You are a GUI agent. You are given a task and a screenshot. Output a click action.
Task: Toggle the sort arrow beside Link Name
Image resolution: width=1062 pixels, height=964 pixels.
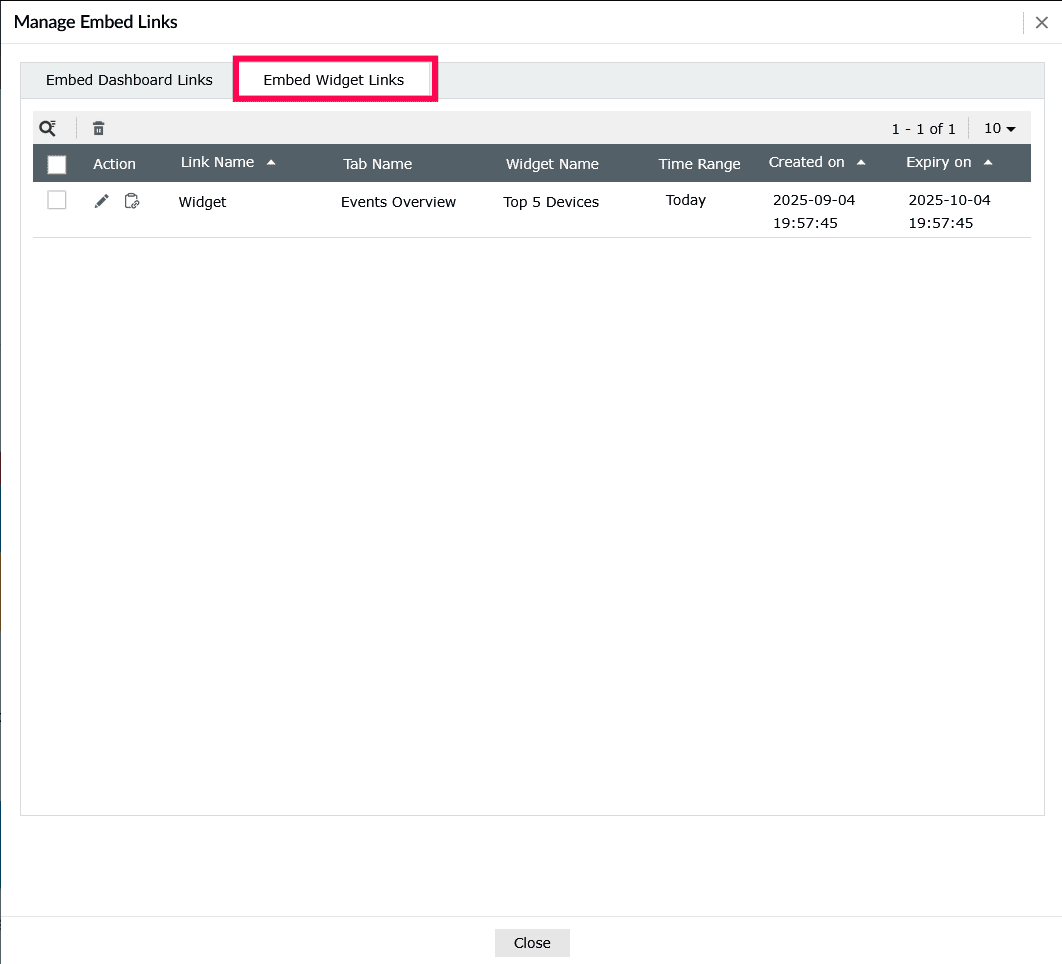271,160
